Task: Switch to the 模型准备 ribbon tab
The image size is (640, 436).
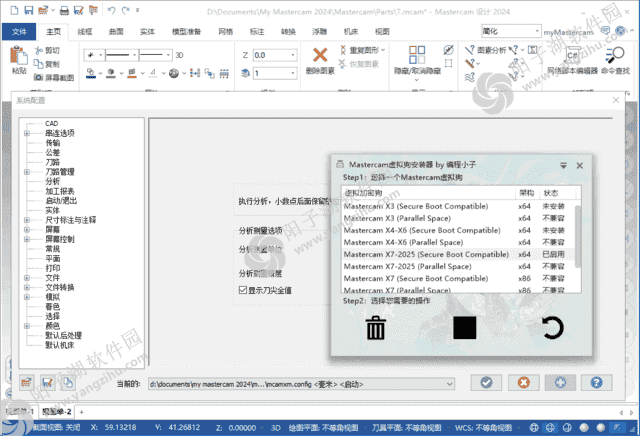Action: point(186,31)
